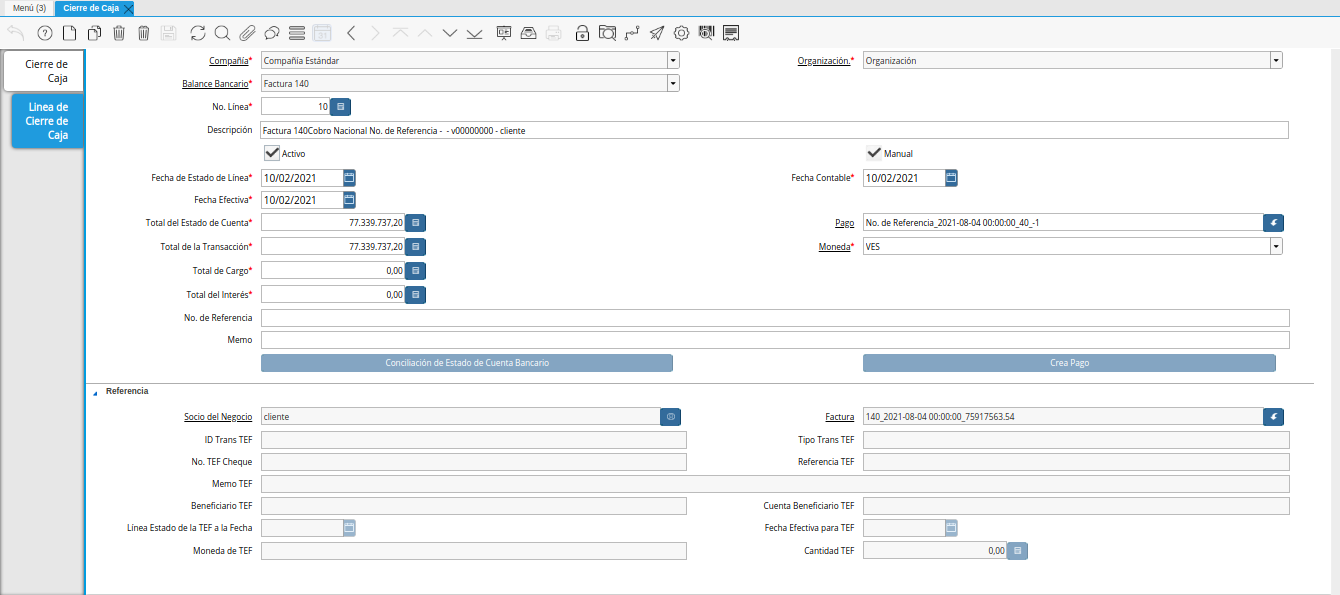This screenshot has width=1340, height=595.
Task: Expand the Compañía dropdown
Action: pyautogui.click(x=672, y=60)
